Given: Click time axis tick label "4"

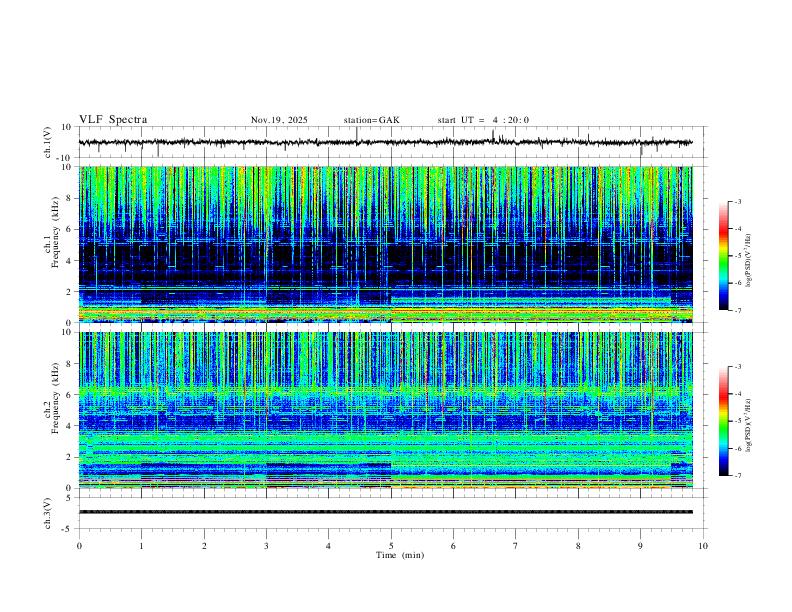Looking at the screenshot, I should [328, 546].
